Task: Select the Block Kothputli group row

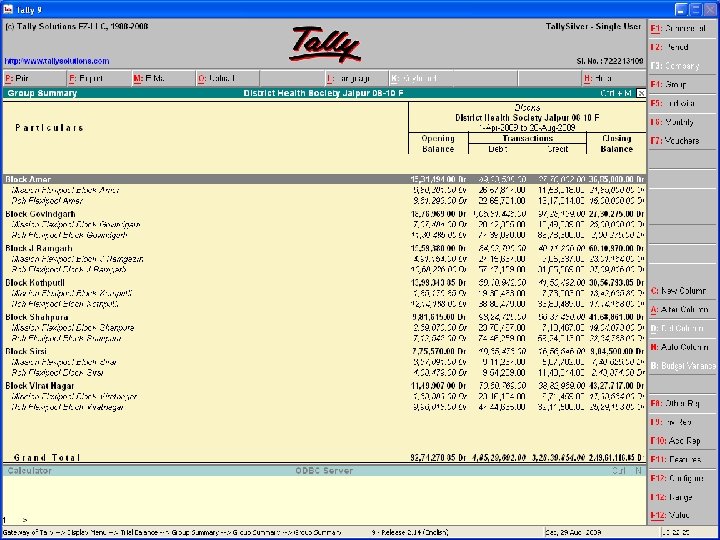Action: pyautogui.click(x=324, y=283)
